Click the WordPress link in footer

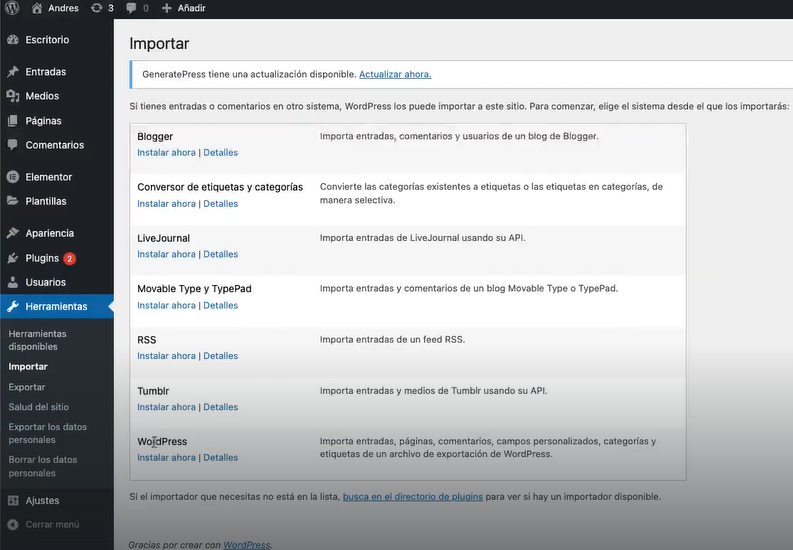247,545
